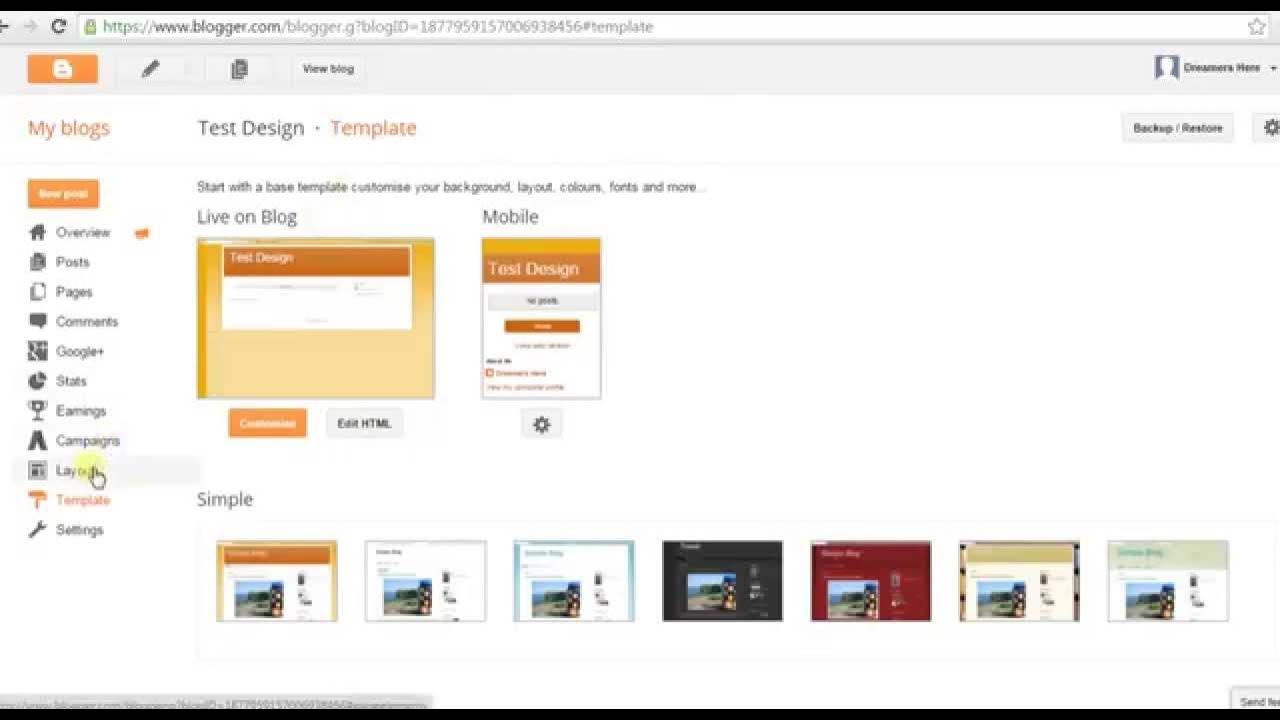Click the Simple section heading
Viewport: 1280px width, 720px height.
click(x=225, y=499)
